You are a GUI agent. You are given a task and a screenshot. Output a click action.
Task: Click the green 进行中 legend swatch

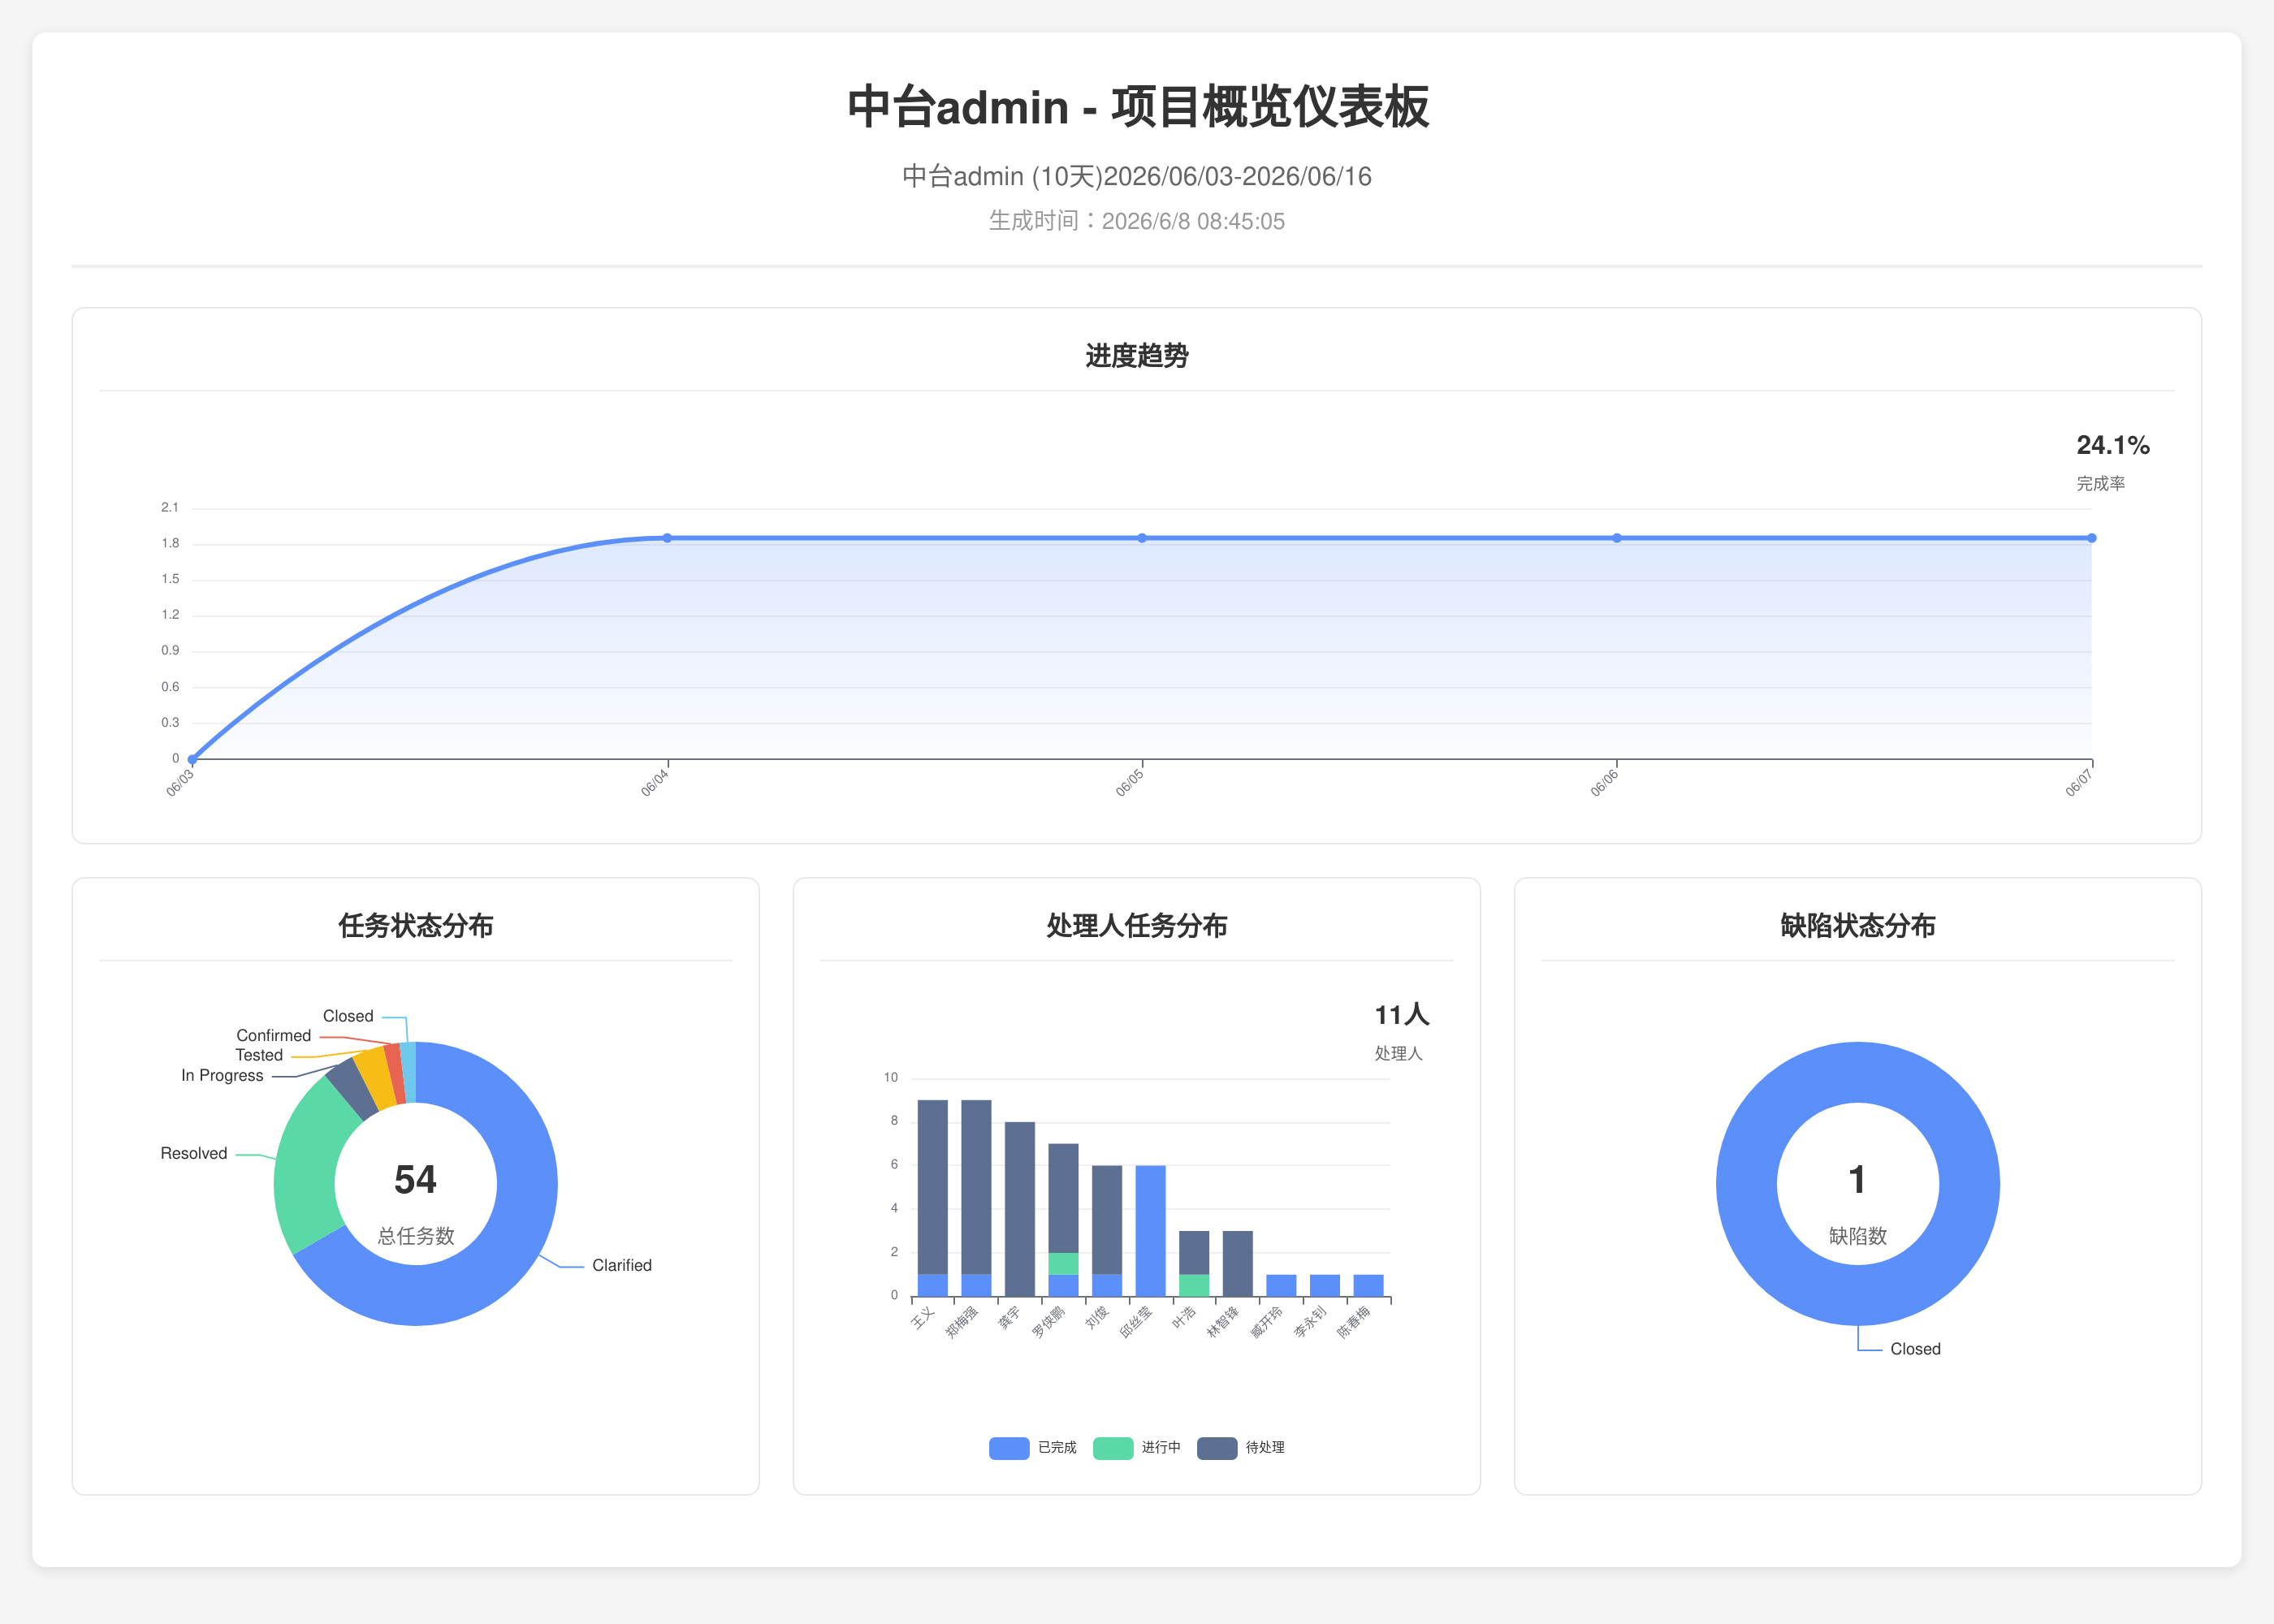pyautogui.click(x=1112, y=1447)
